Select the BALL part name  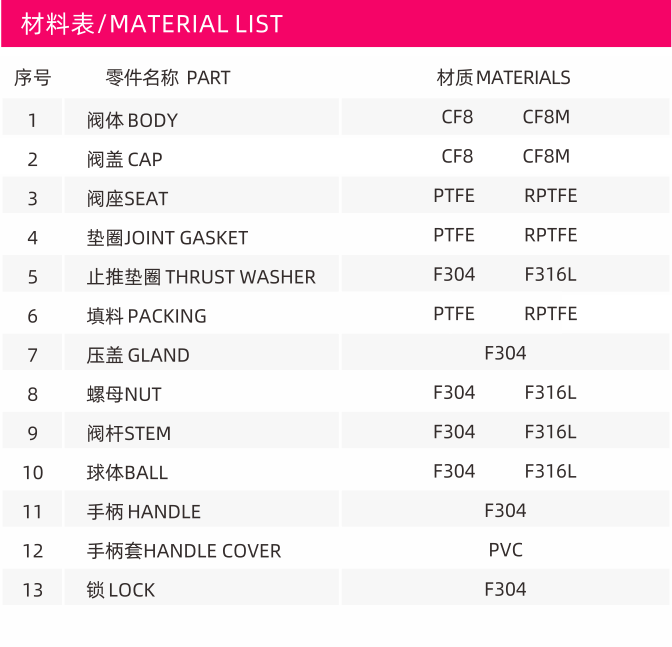click(x=127, y=473)
